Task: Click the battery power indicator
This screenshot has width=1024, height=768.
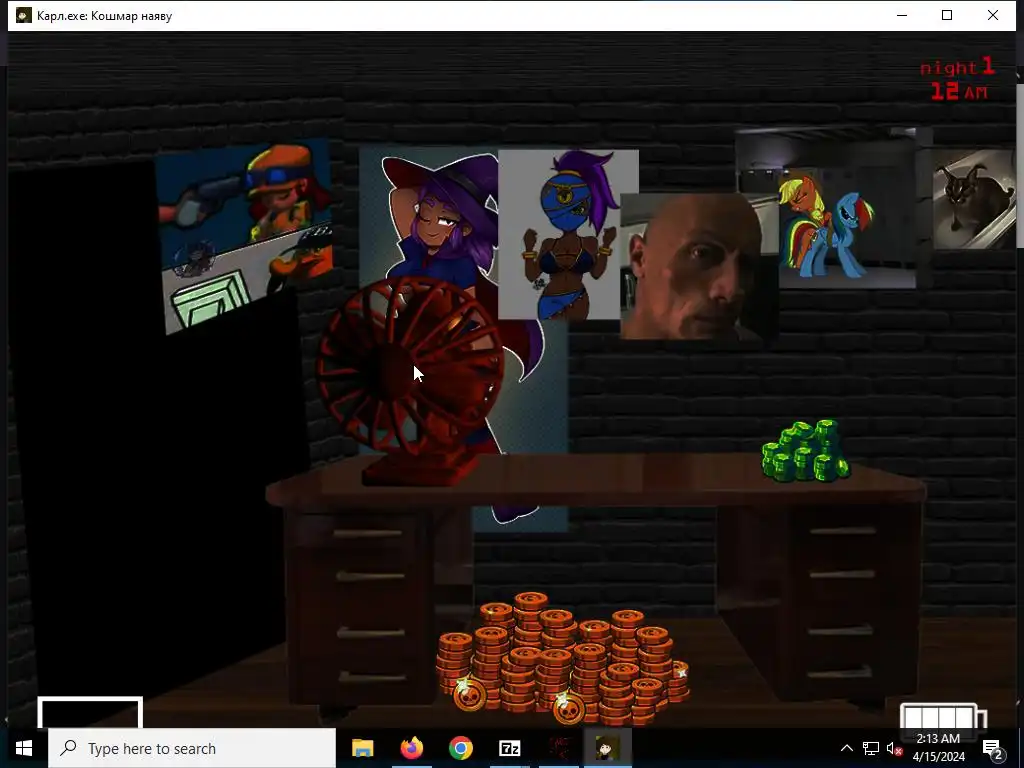Action: (942, 716)
